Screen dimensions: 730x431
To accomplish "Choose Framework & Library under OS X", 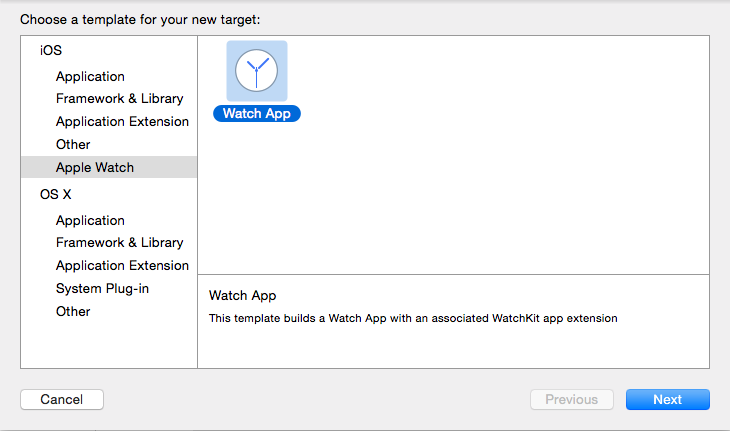I will click(x=119, y=243).
